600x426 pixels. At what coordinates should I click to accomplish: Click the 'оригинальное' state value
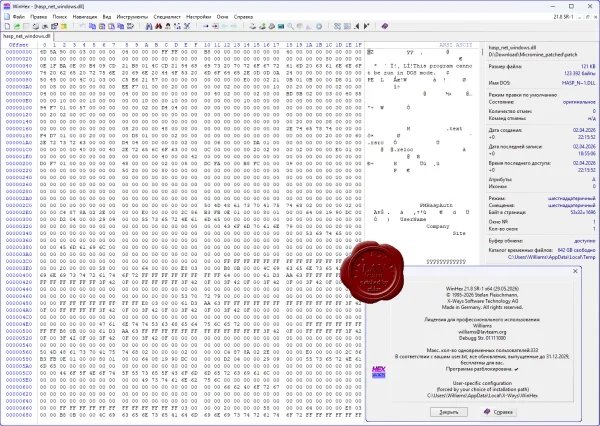tap(579, 103)
